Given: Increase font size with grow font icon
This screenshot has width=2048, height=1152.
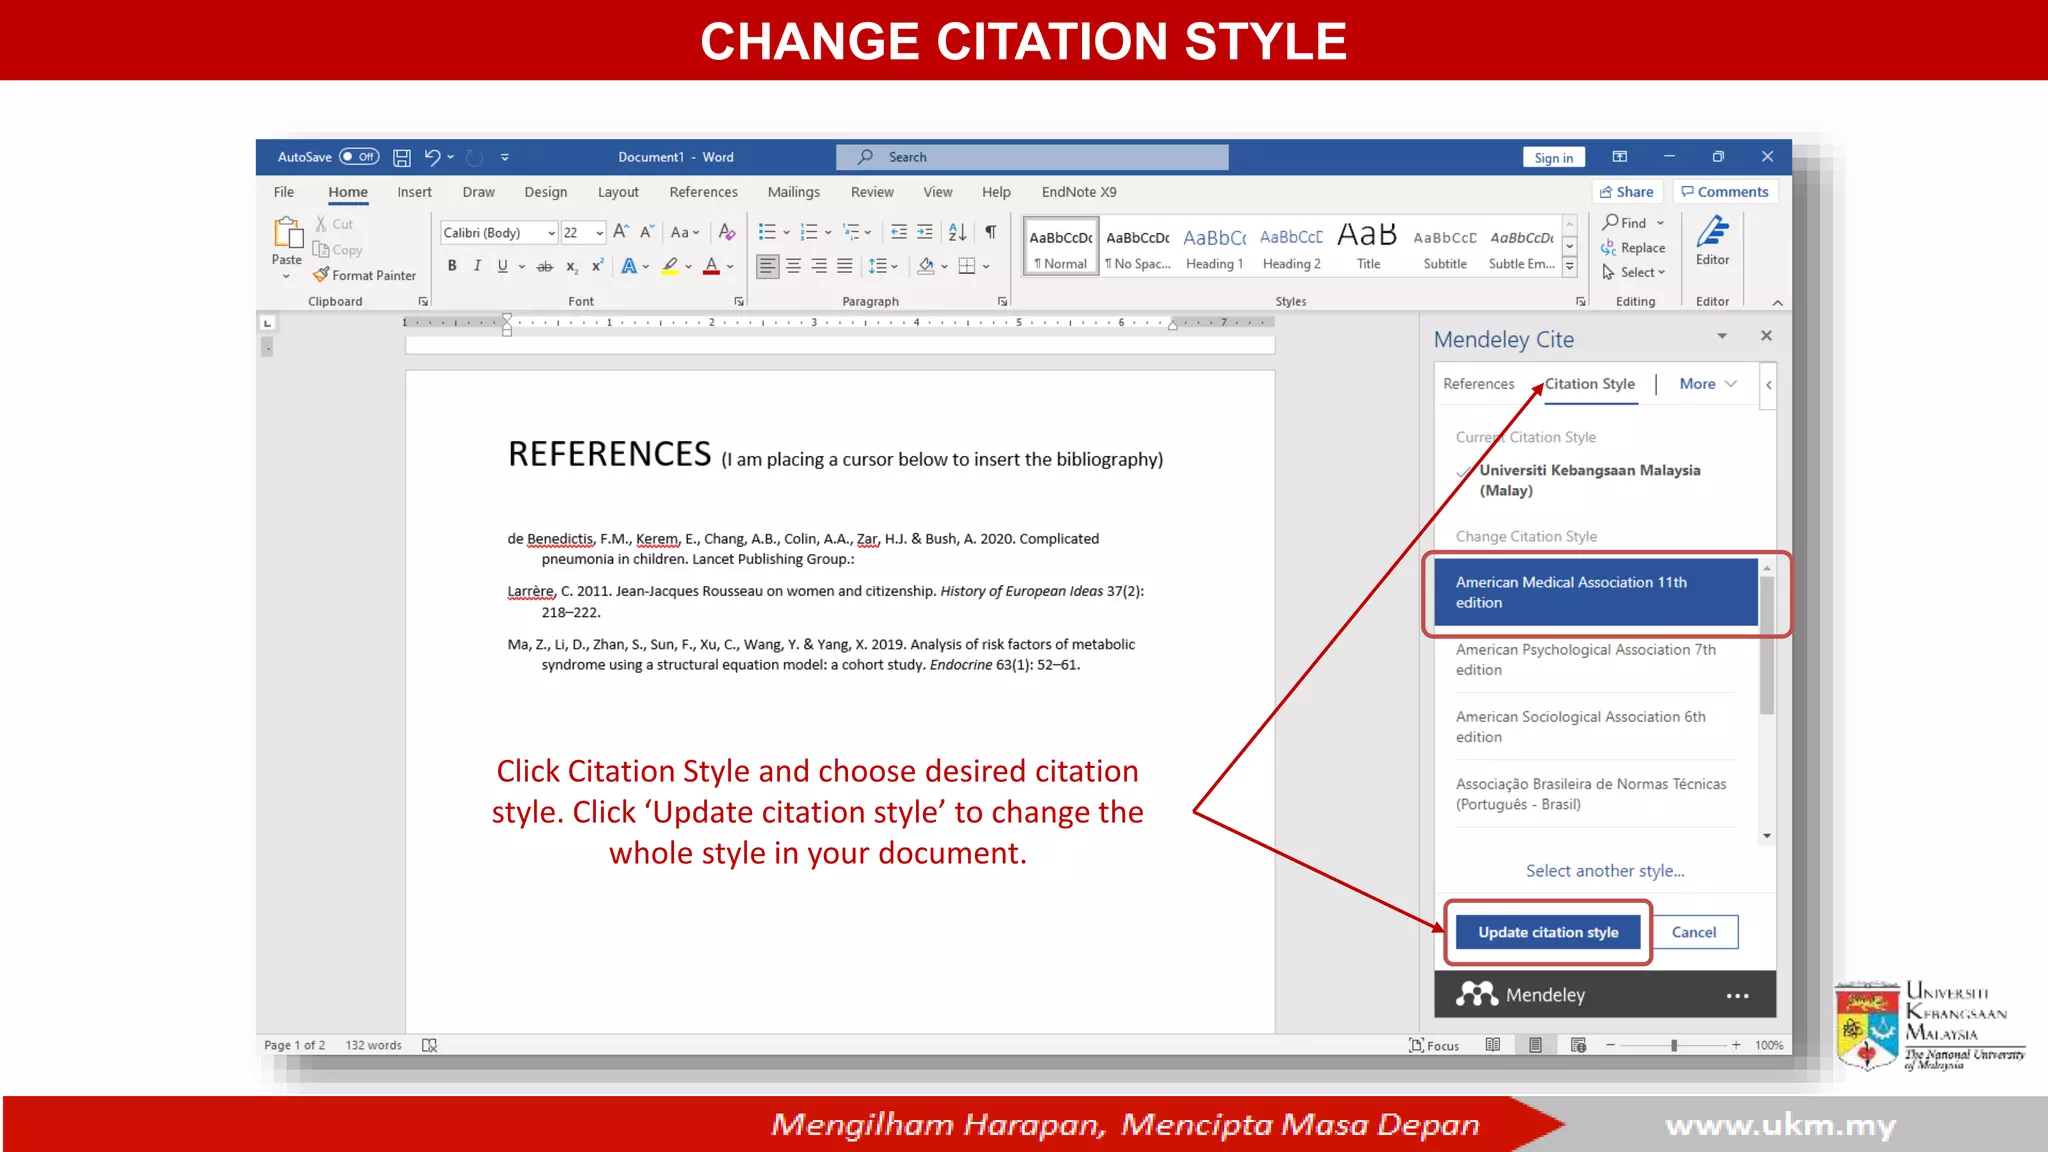Looking at the screenshot, I should coord(621,232).
